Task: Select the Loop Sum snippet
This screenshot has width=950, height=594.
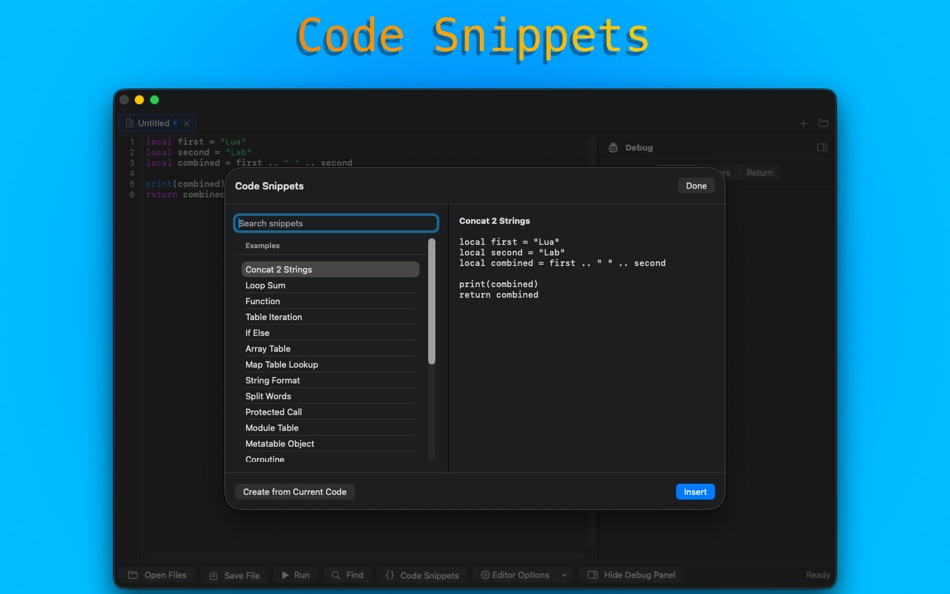Action: point(330,285)
